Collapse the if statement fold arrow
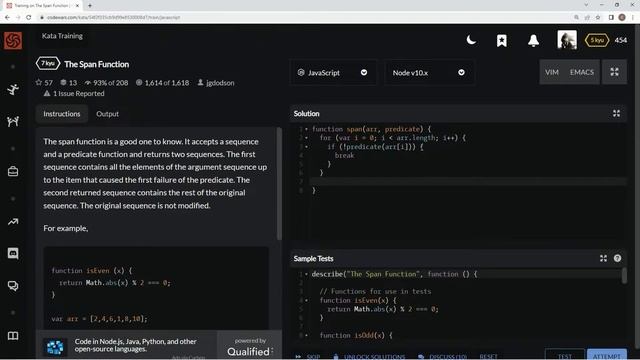Viewport: 640px width, 360px height. pyautogui.click(x=306, y=147)
